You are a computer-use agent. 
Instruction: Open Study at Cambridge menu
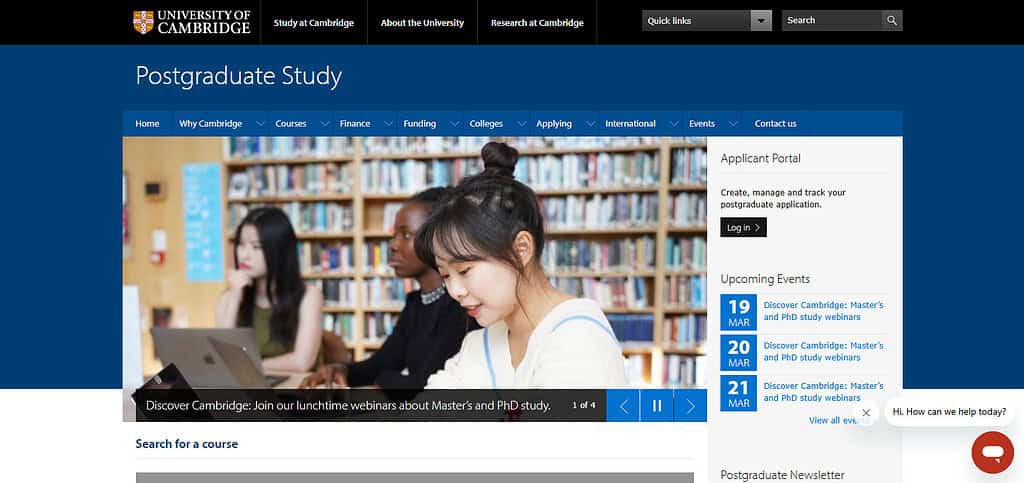click(x=313, y=23)
